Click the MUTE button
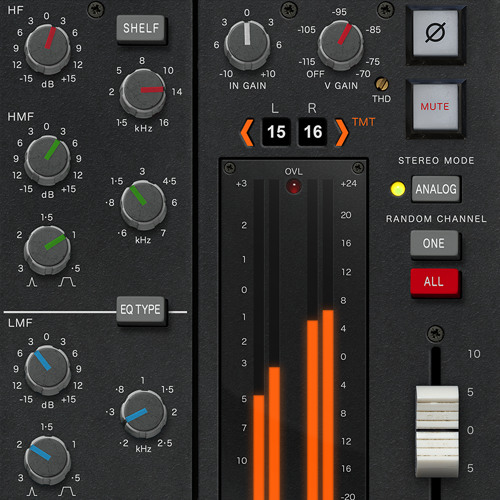500x500 pixels. click(435, 107)
